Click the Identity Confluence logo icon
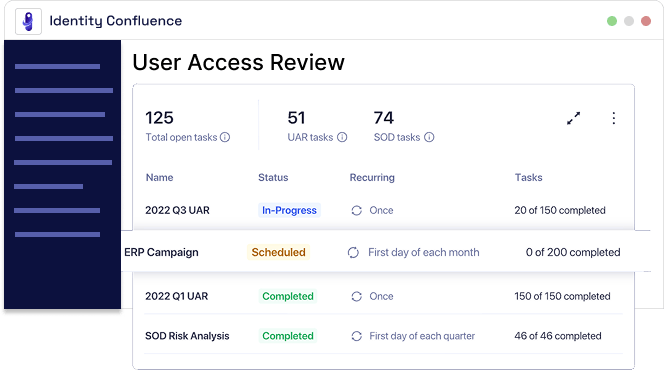The height and width of the screenshot is (370, 664). click(28, 21)
